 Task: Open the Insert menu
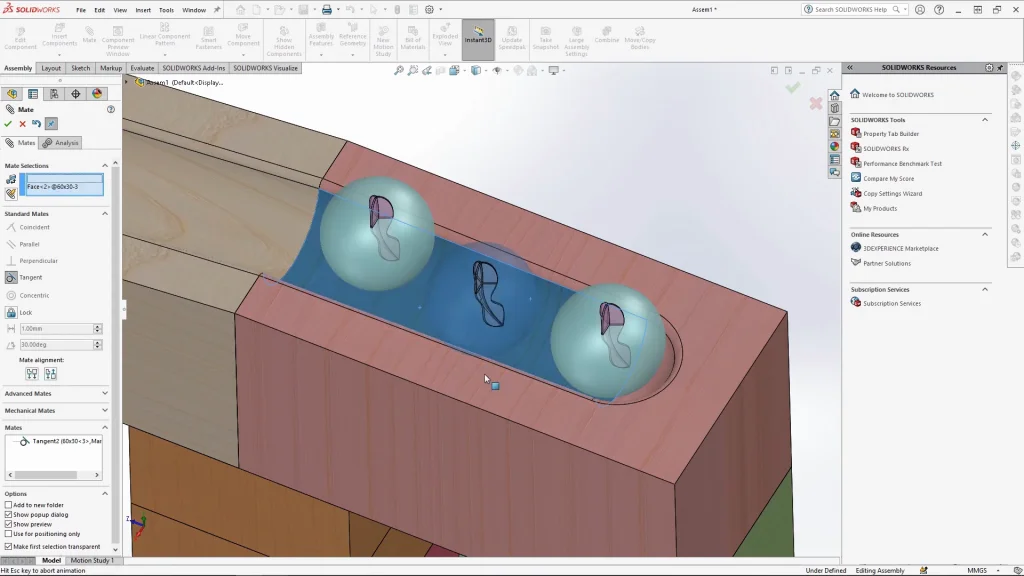click(x=143, y=10)
